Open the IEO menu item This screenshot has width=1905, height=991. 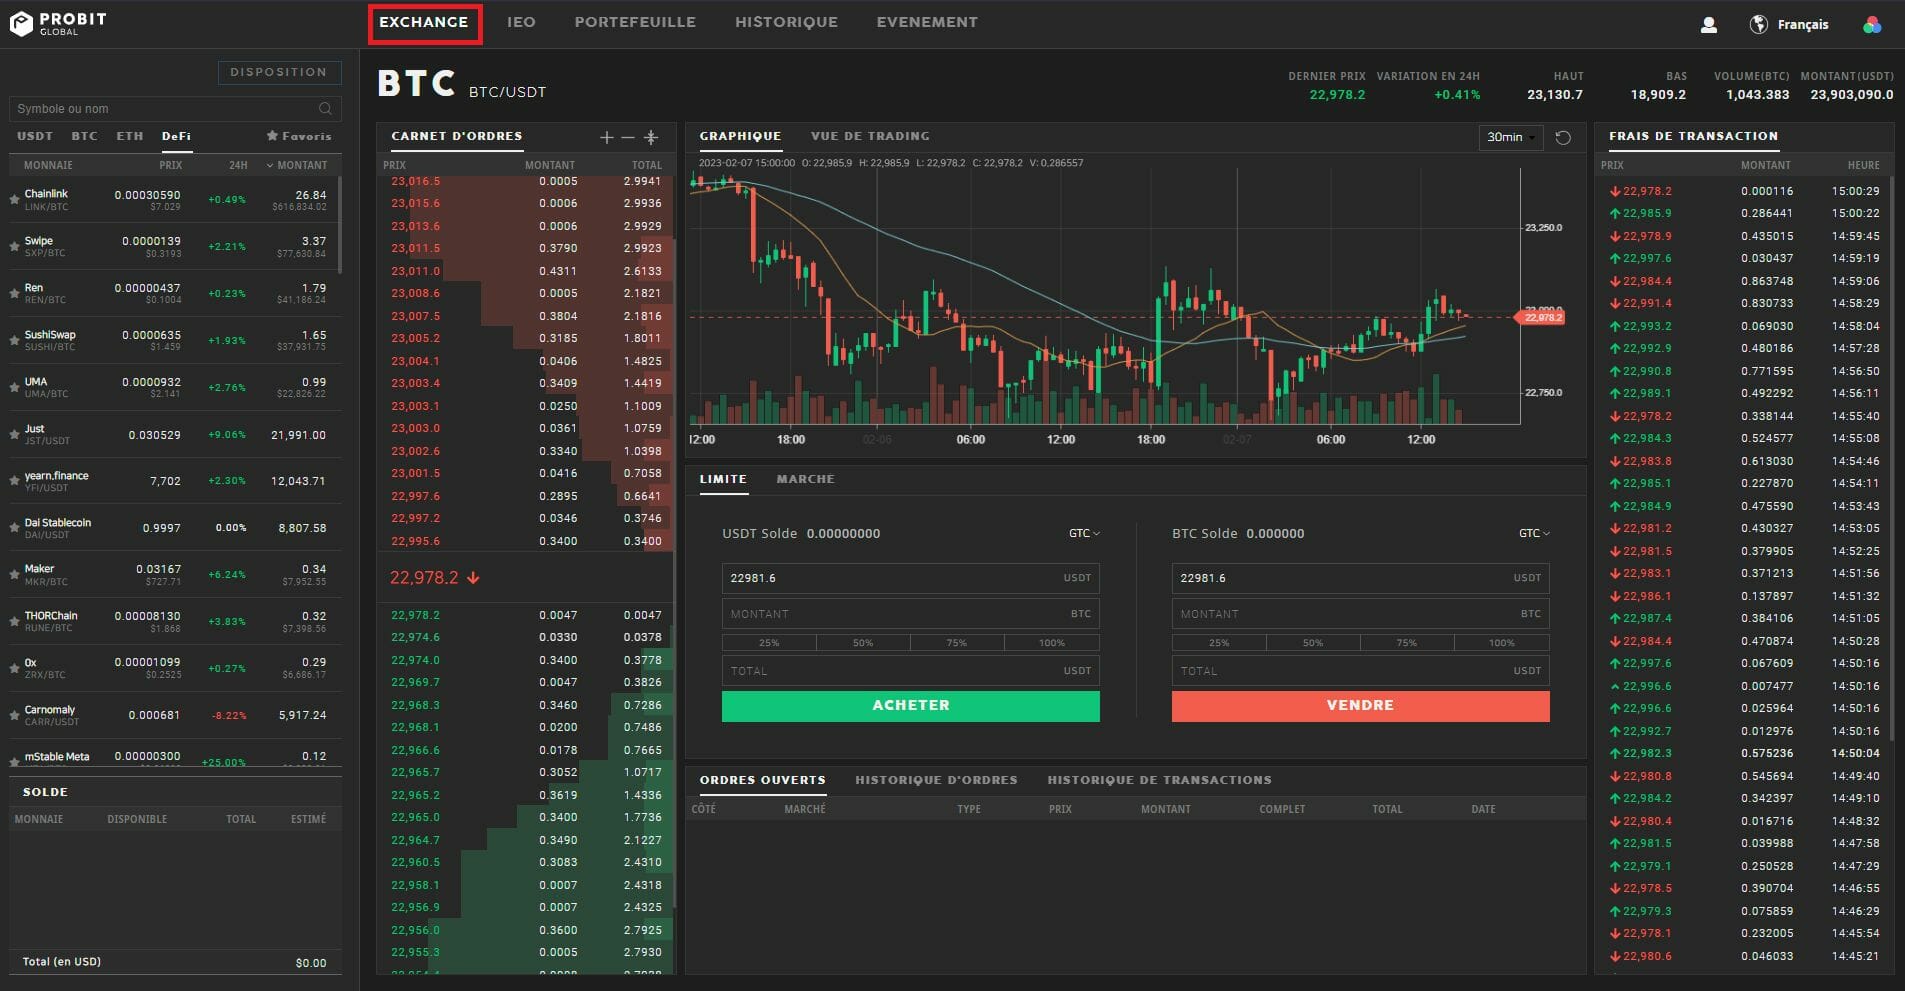coord(521,22)
